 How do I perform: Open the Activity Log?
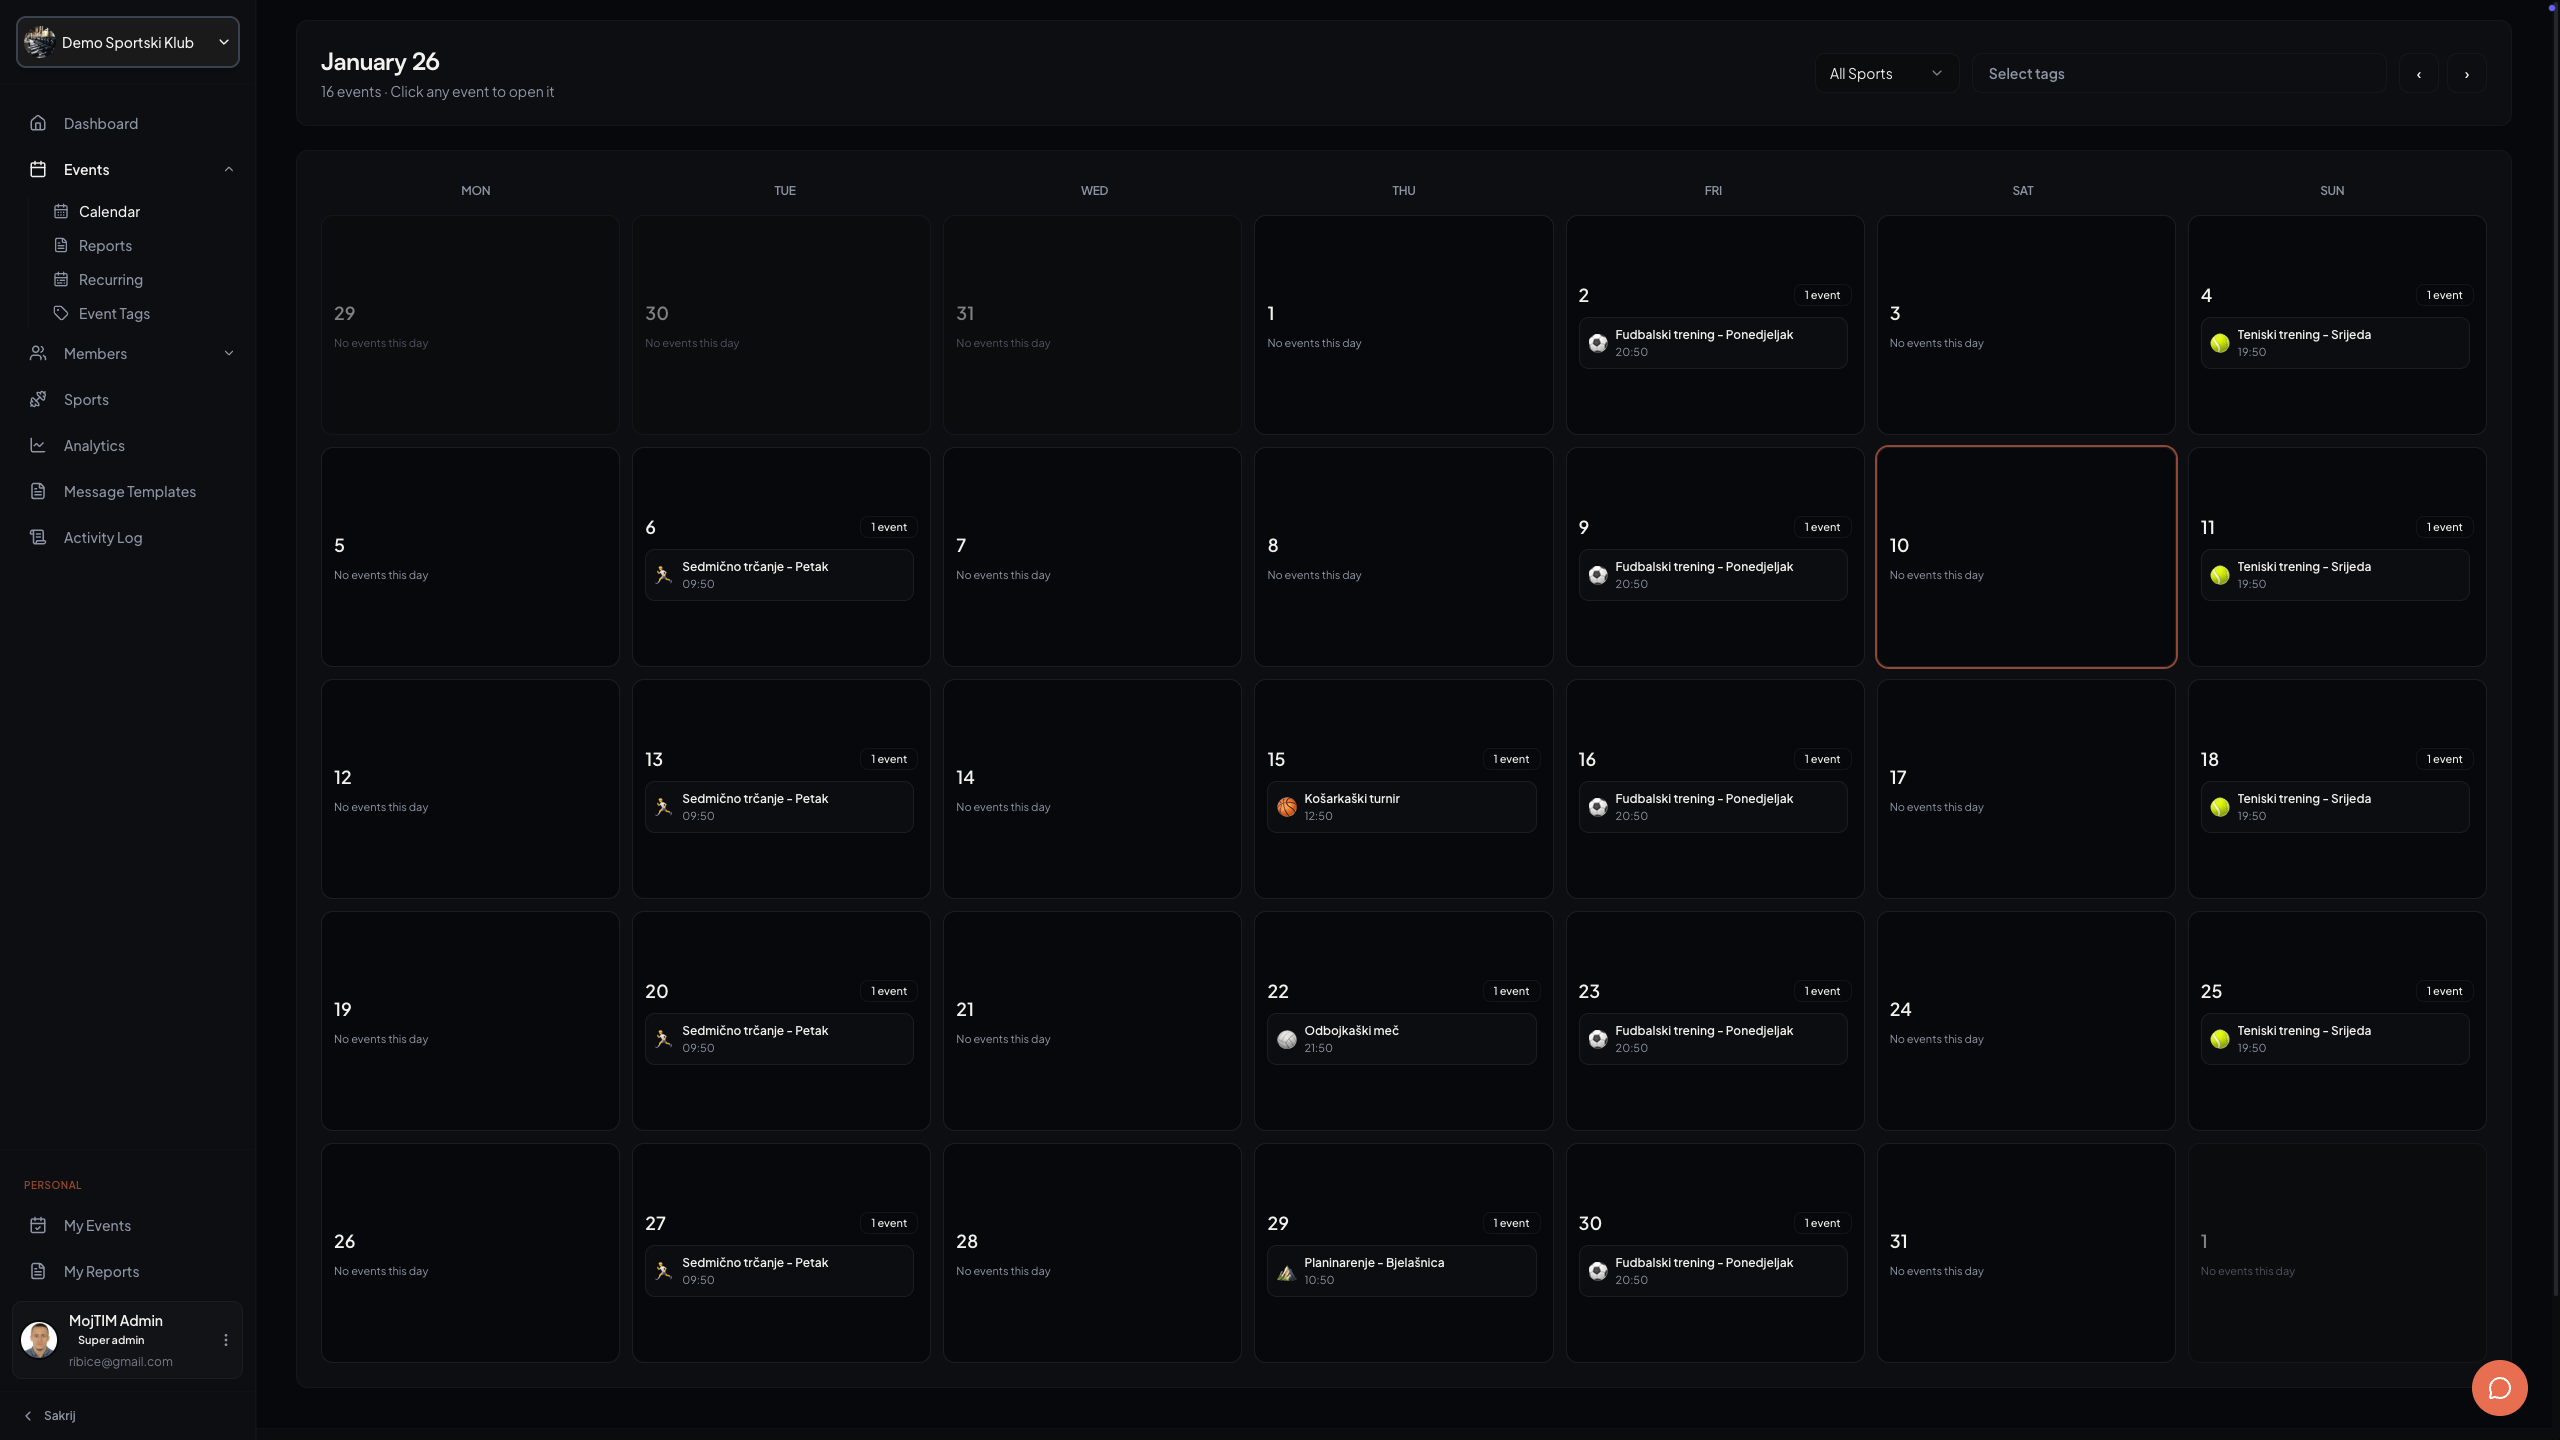102,537
